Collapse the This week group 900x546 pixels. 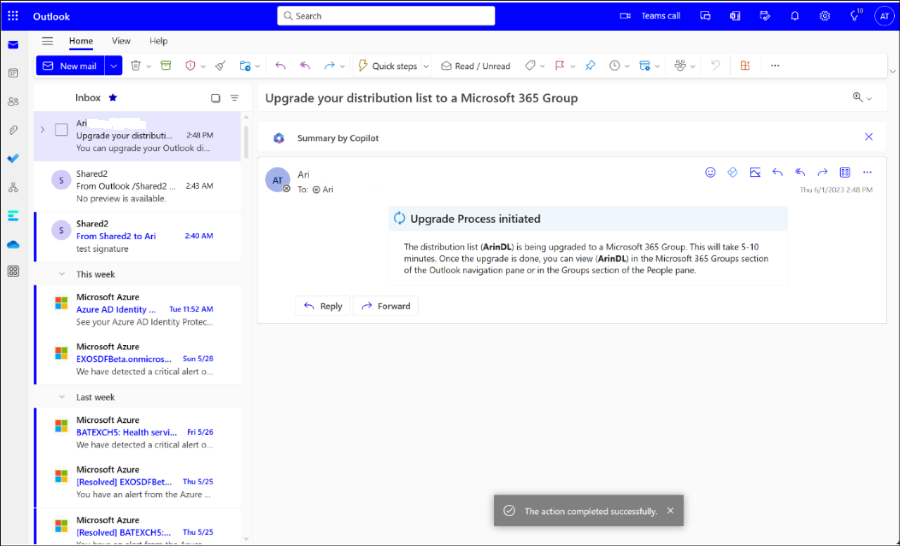62,274
